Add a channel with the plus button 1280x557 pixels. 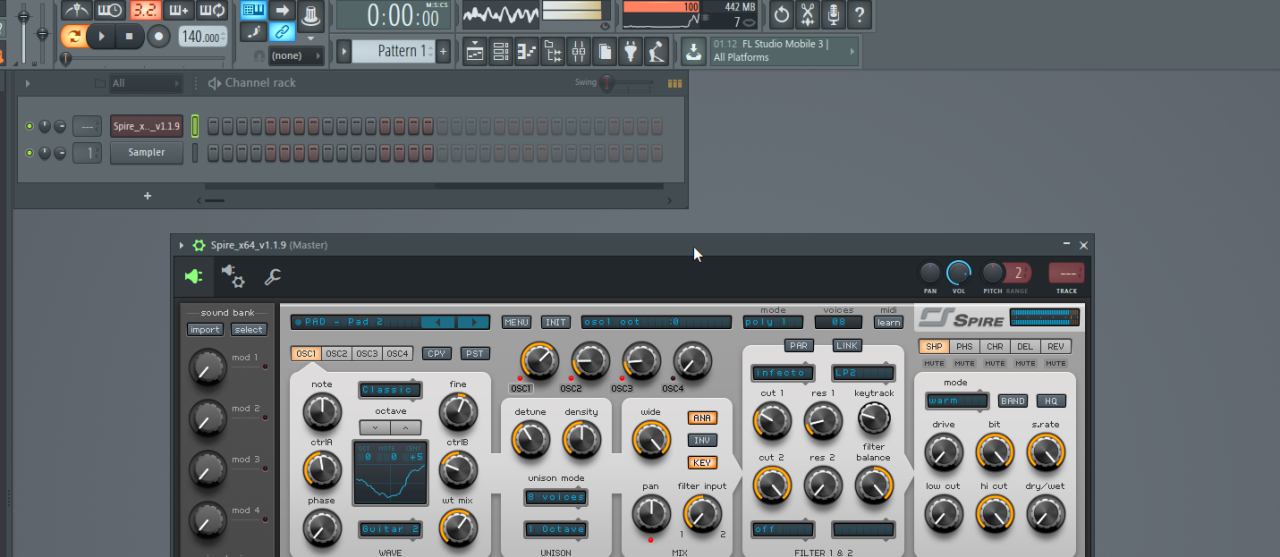click(148, 196)
